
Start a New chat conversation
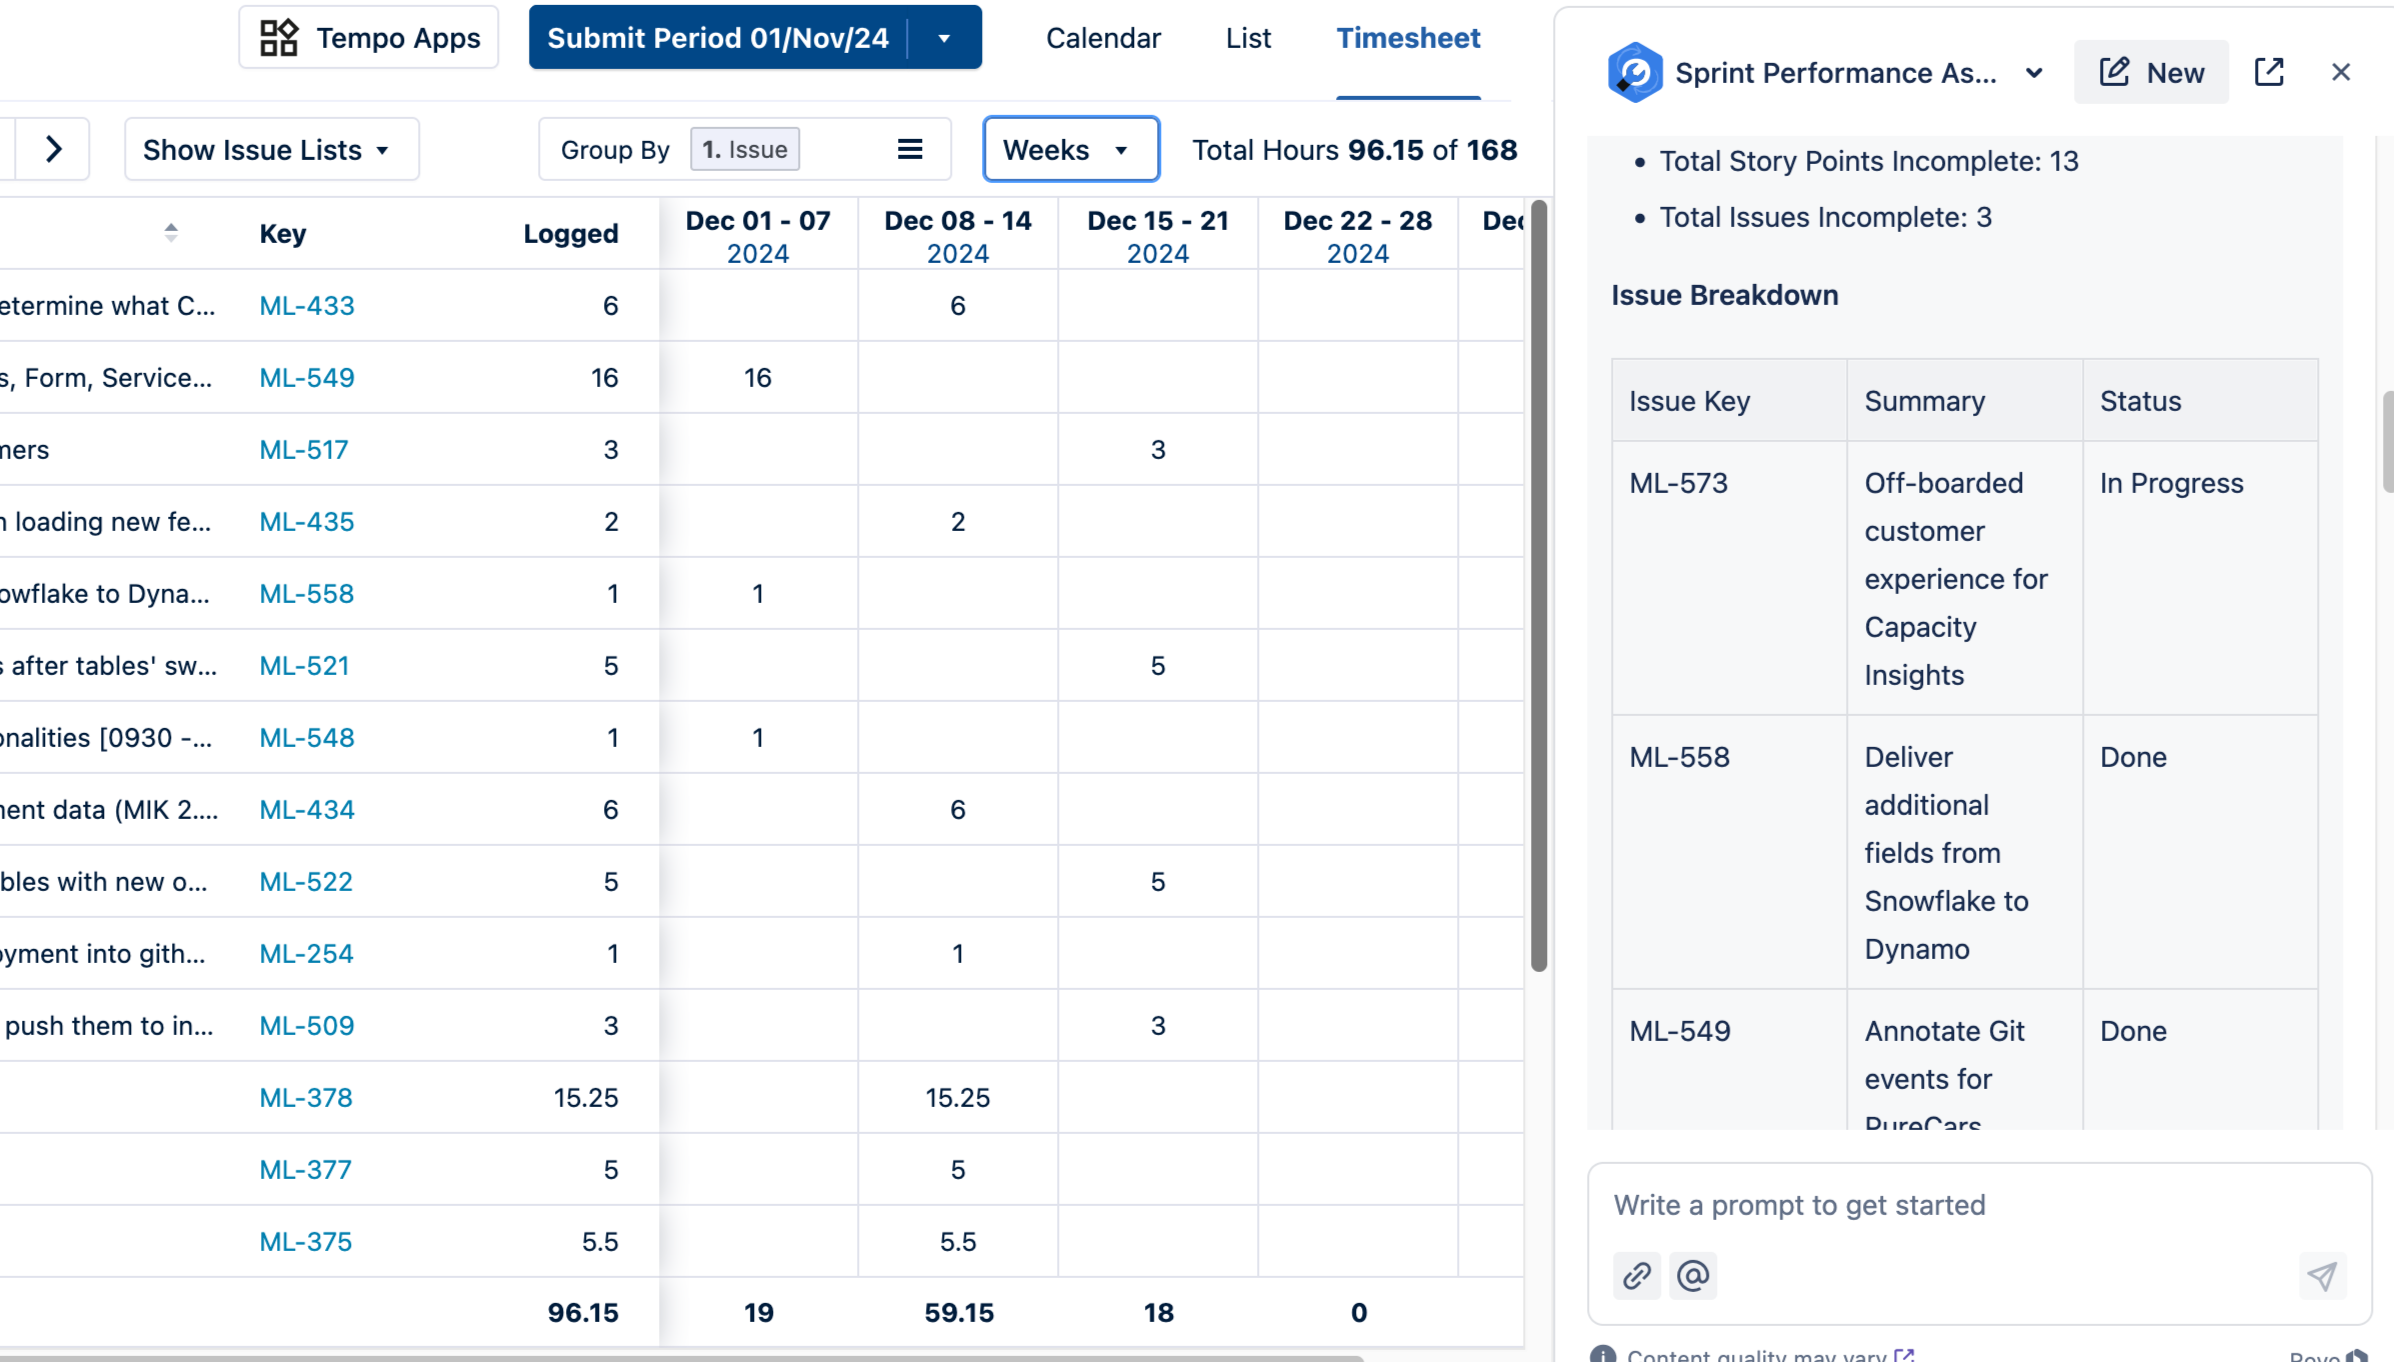(x=2151, y=72)
